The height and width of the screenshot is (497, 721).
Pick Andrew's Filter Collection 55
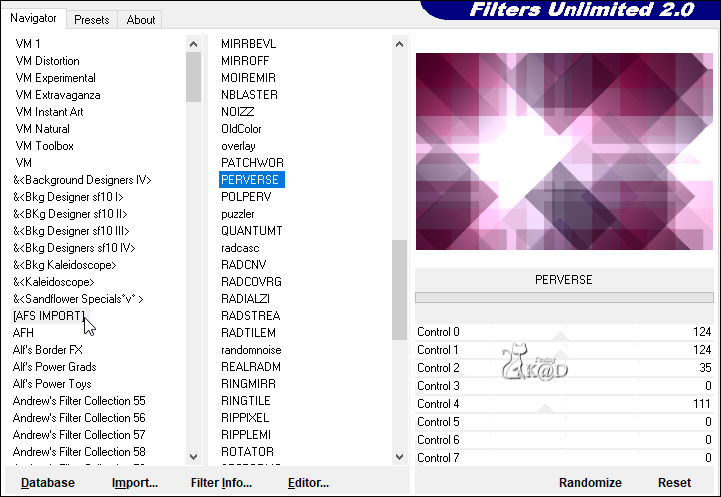[x=79, y=401]
